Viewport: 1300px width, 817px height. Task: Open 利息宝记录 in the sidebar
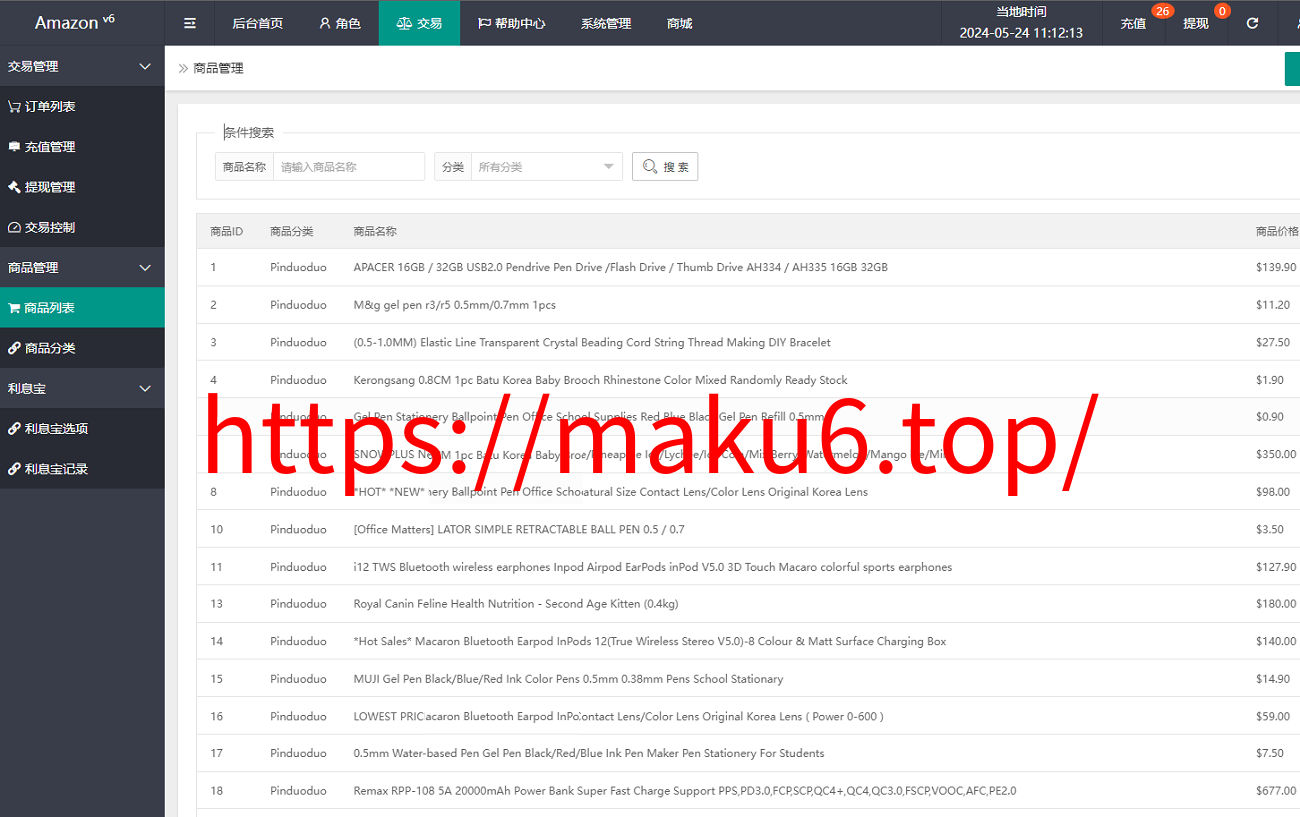(x=82, y=468)
